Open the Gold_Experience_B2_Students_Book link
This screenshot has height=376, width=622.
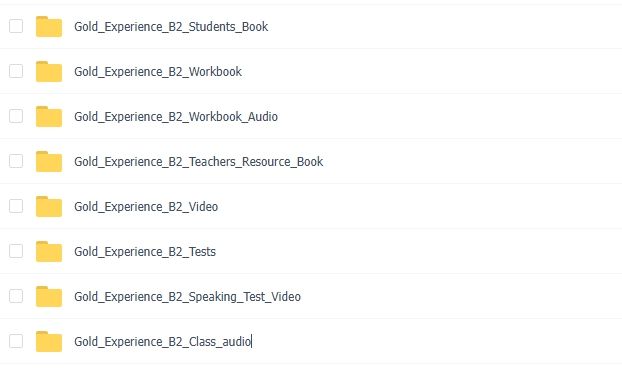tap(171, 27)
